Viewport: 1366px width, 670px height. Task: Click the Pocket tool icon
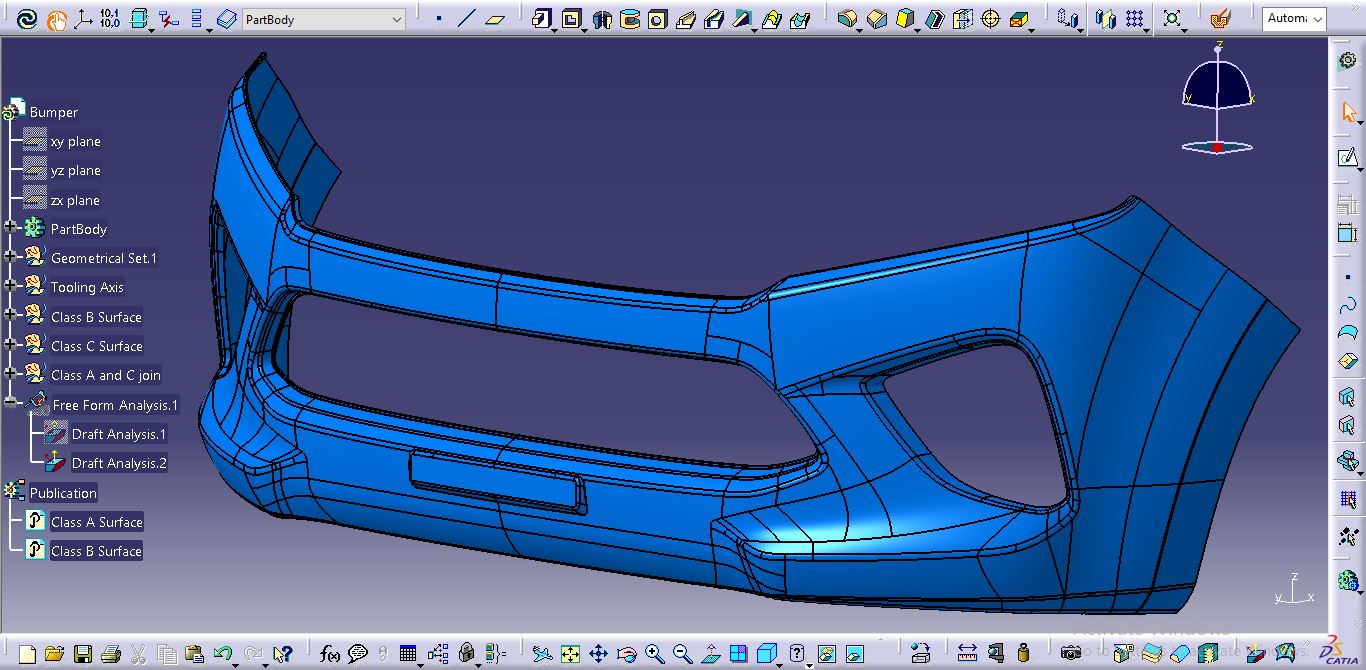(x=572, y=19)
